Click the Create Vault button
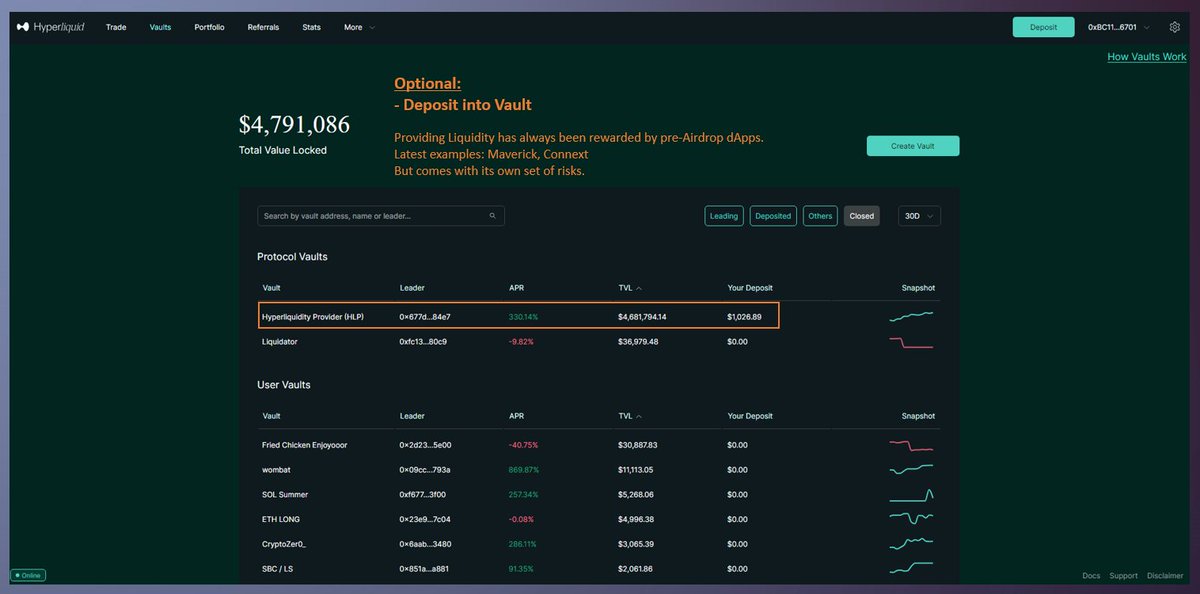 click(x=913, y=146)
